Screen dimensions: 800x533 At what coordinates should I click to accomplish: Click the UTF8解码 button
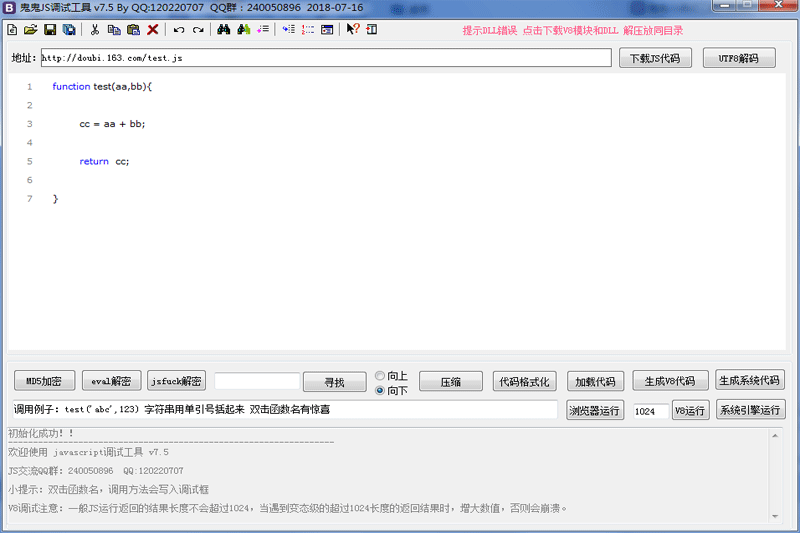pyautogui.click(x=739, y=58)
